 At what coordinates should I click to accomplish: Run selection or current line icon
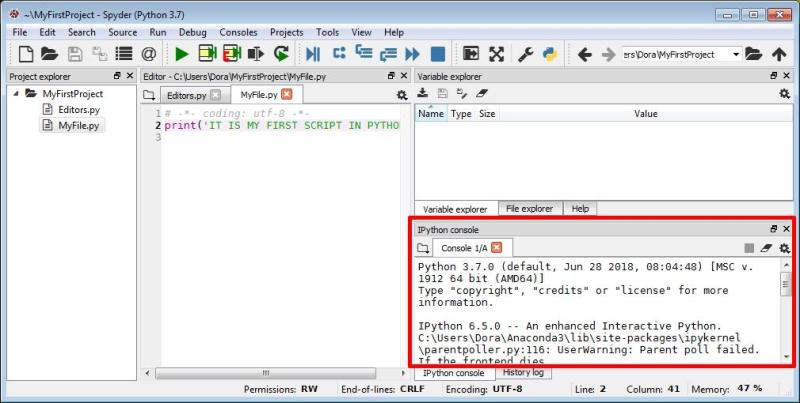click(x=256, y=54)
